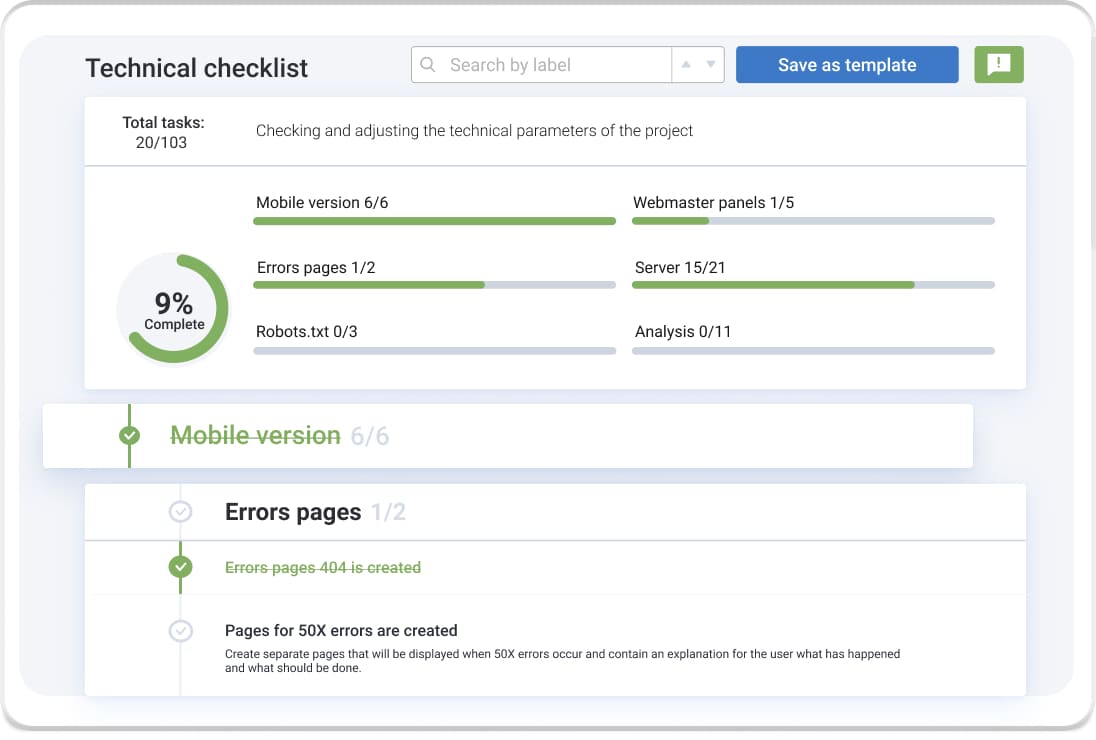Expand Pages for 50X errors task description
Image resolution: width=1096 pixels, height=740 pixels.
tap(341, 631)
